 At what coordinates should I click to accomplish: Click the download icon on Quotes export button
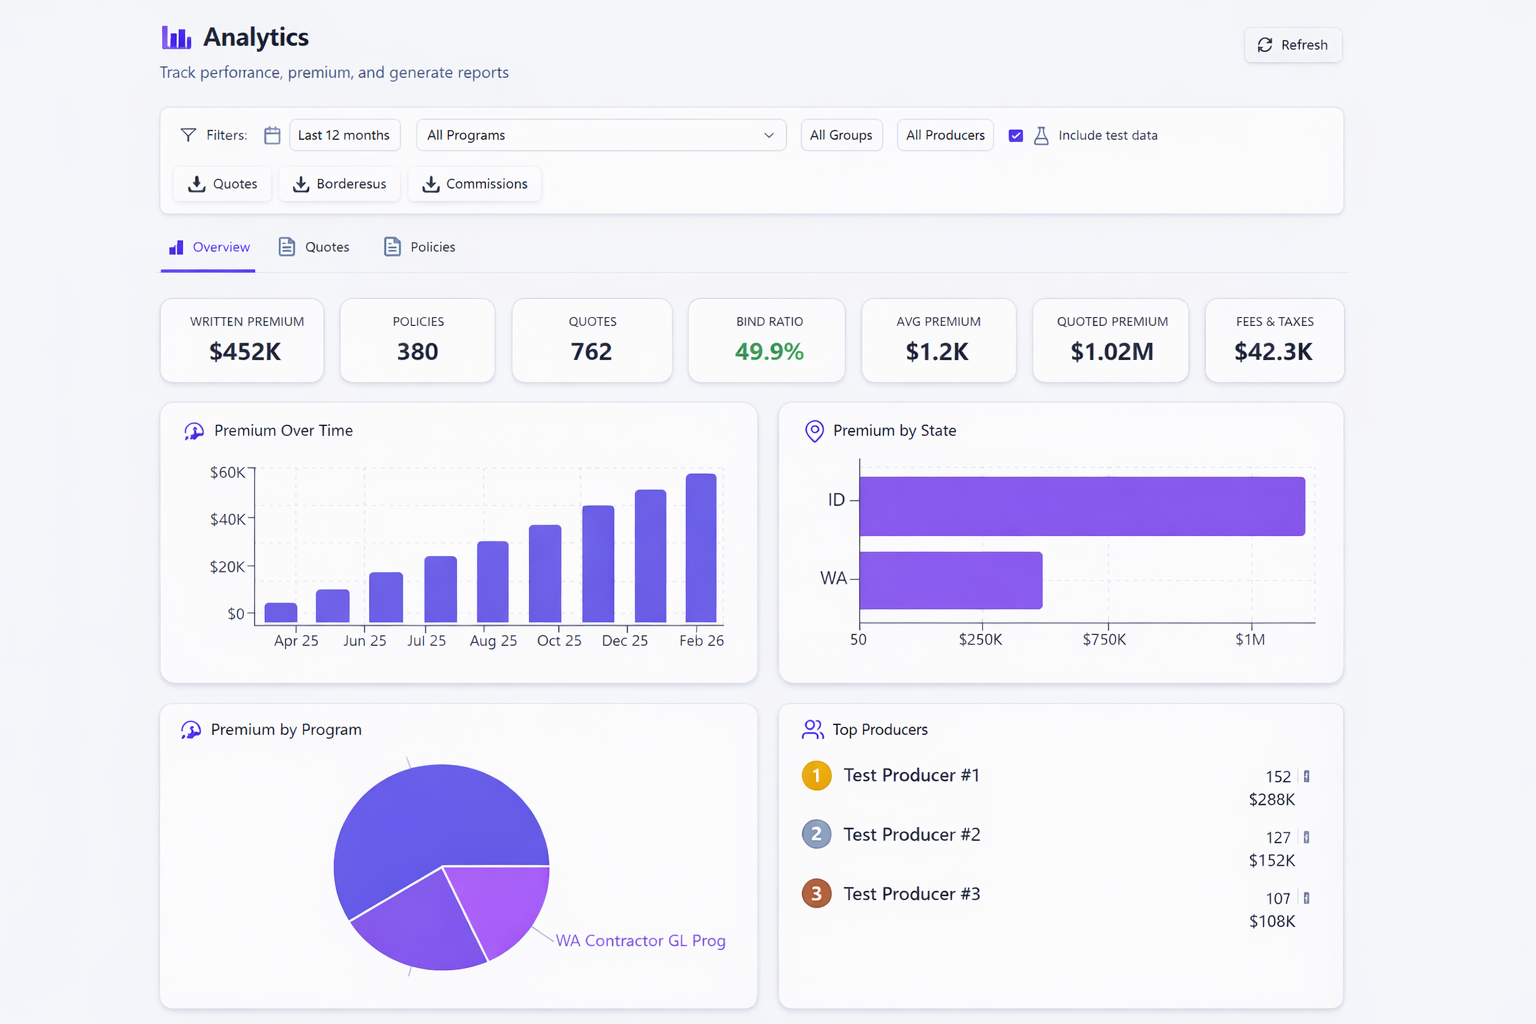[x=197, y=184]
